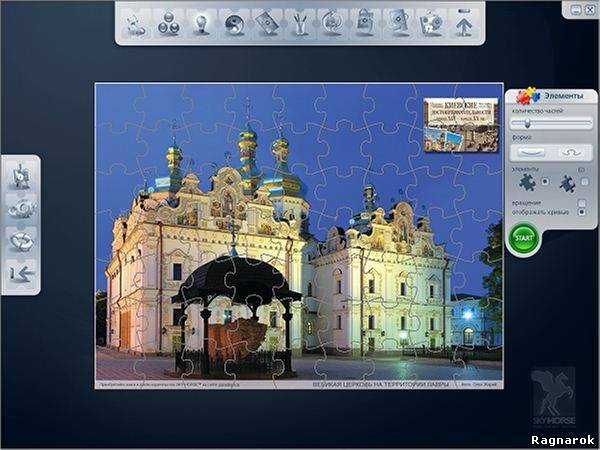Click the Элементы panel header

pyautogui.click(x=563, y=97)
